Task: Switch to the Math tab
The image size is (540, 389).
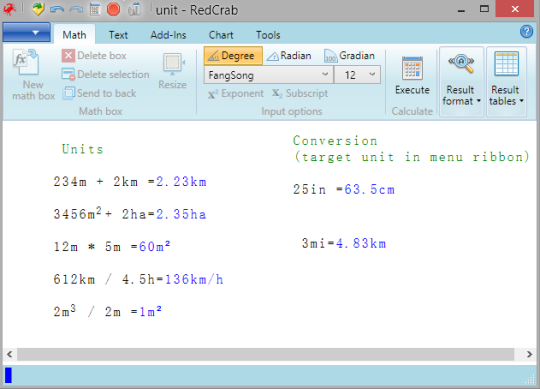Action: (x=74, y=35)
